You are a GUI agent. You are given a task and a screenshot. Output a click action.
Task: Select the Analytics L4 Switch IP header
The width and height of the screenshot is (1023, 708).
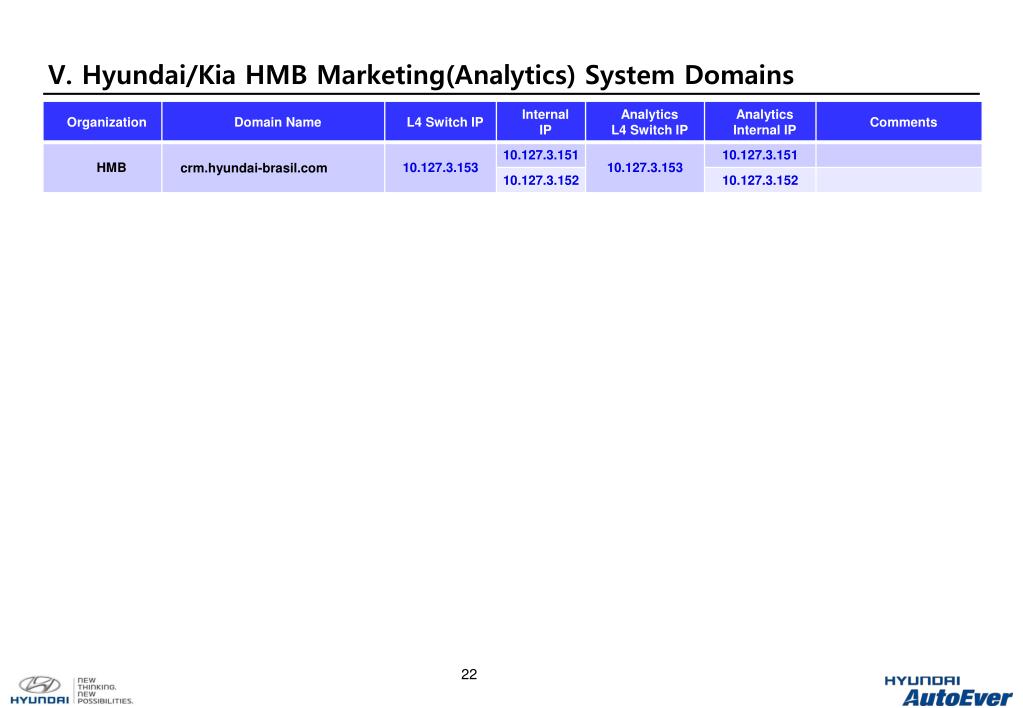coord(645,121)
